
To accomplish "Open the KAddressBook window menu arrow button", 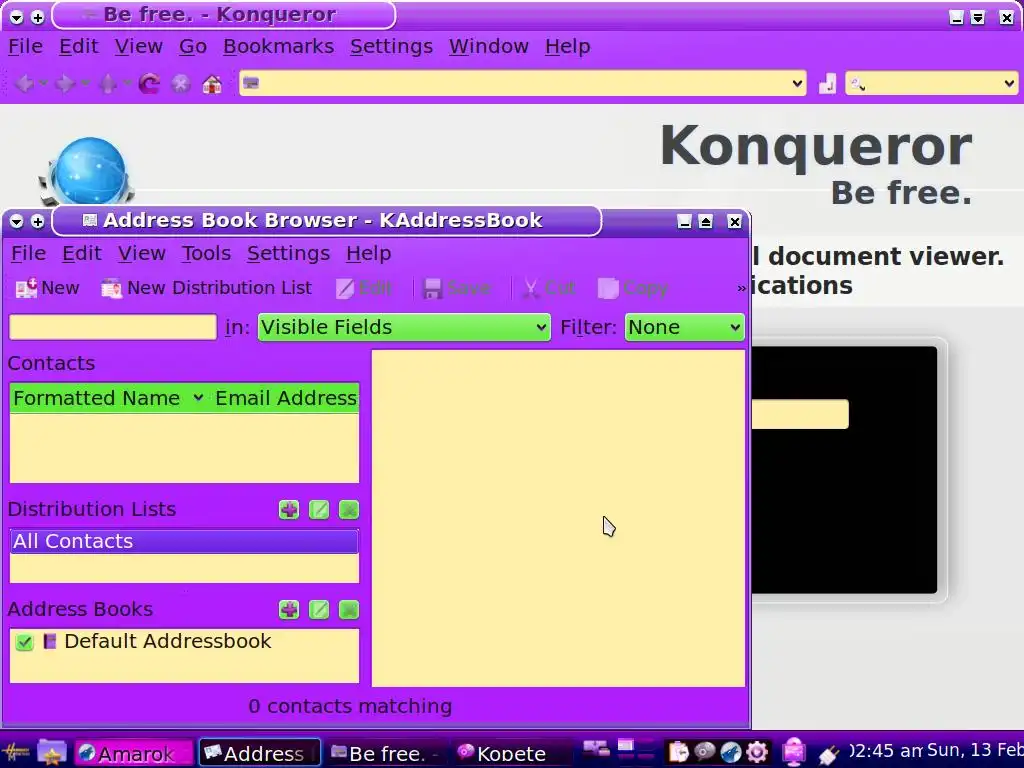I will [x=16, y=221].
